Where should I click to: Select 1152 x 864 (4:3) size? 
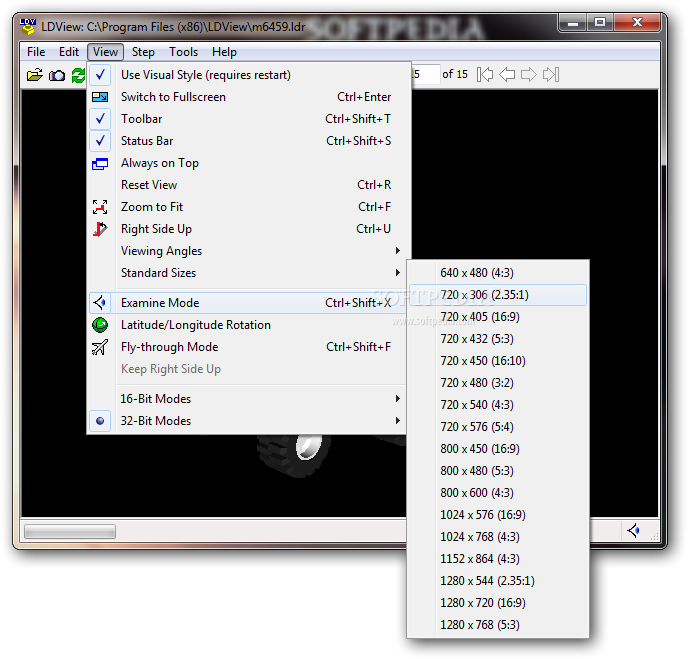click(x=498, y=559)
